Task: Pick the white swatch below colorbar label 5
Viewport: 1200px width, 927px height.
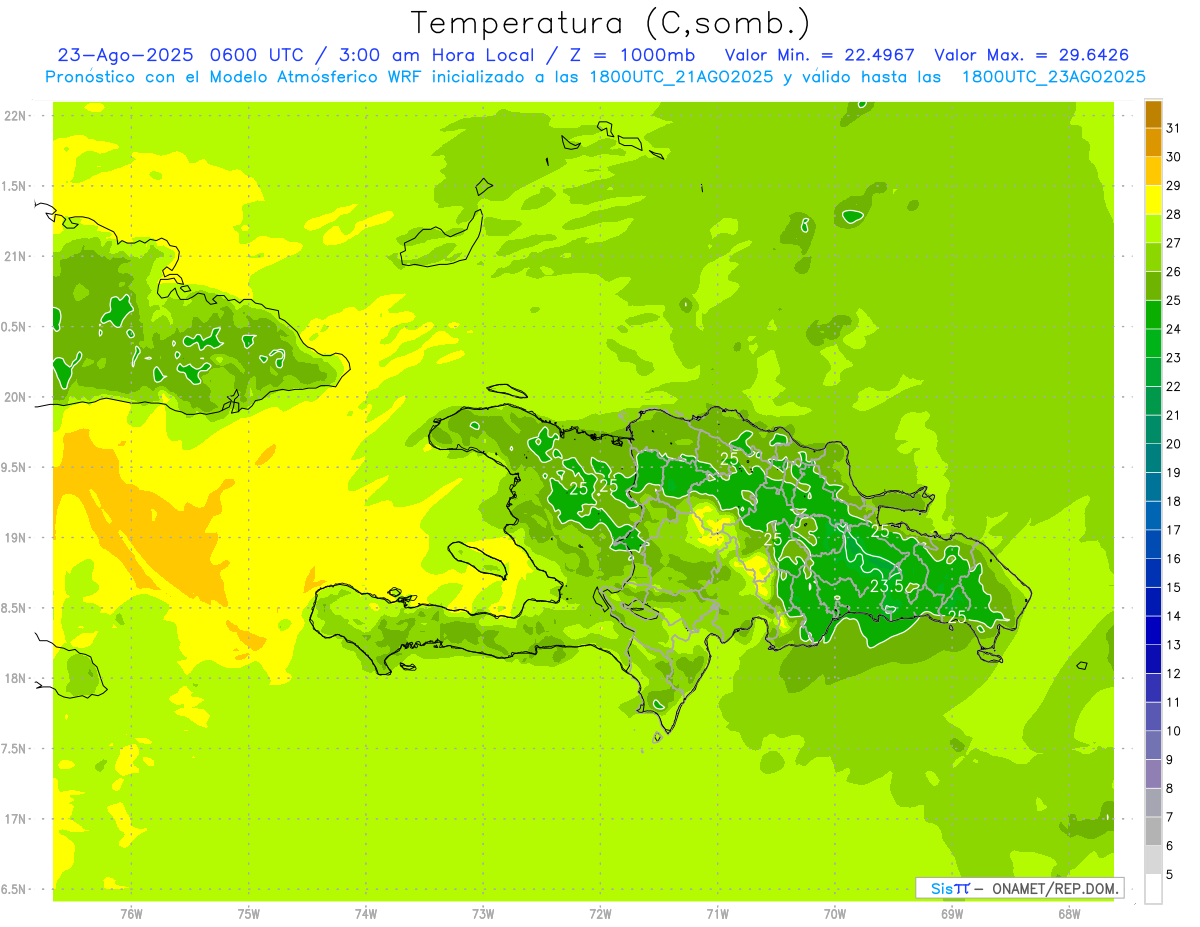Action: coord(1153,889)
